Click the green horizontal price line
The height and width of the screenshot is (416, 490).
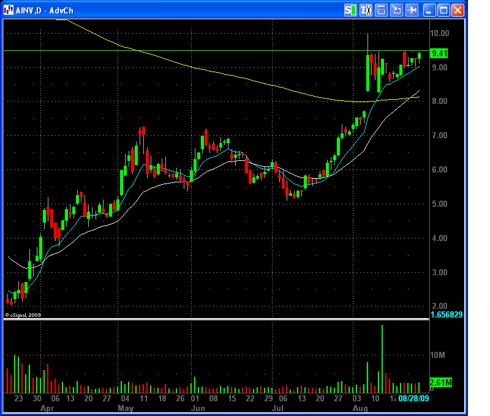(x=217, y=51)
